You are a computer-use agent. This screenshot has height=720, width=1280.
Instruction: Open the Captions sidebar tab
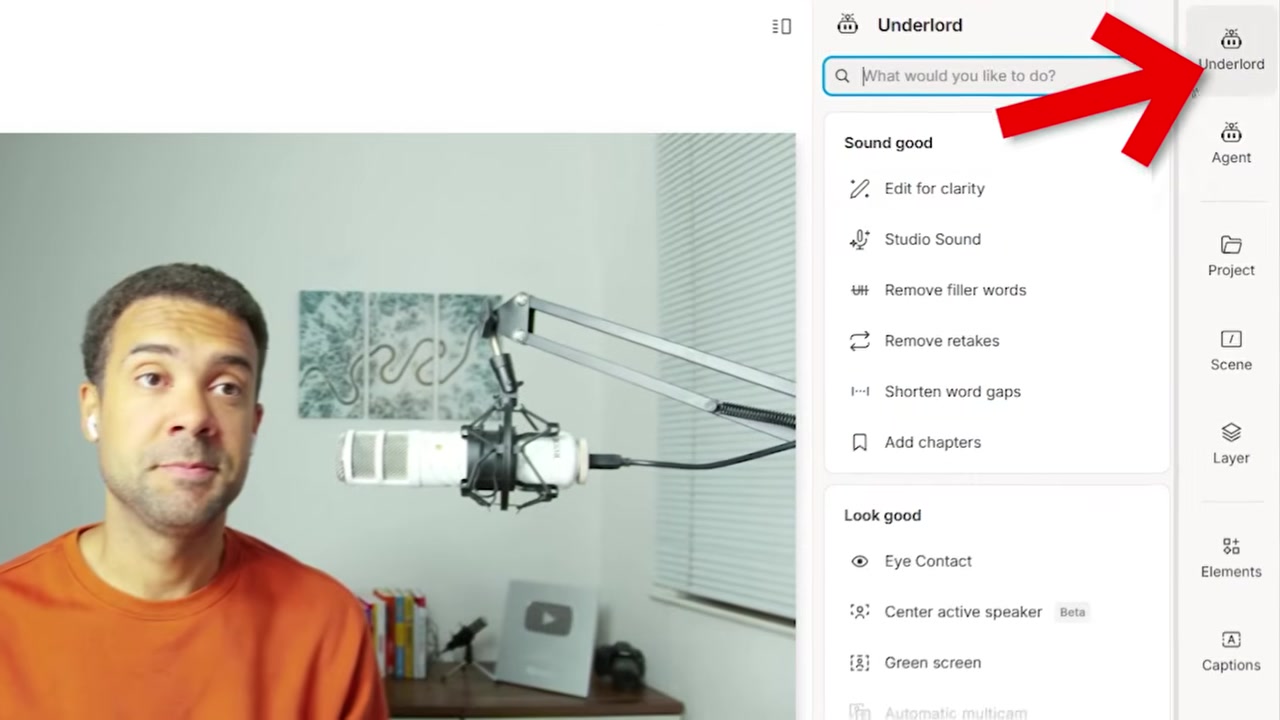click(1231, 650)
